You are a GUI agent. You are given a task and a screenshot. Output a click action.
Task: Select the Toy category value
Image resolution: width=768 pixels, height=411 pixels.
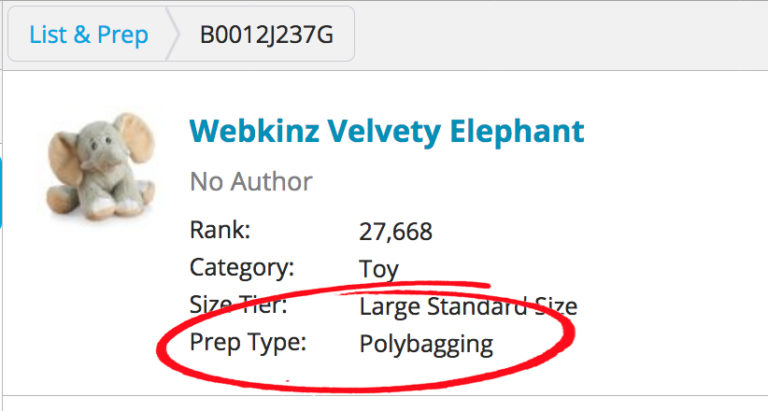379,269
